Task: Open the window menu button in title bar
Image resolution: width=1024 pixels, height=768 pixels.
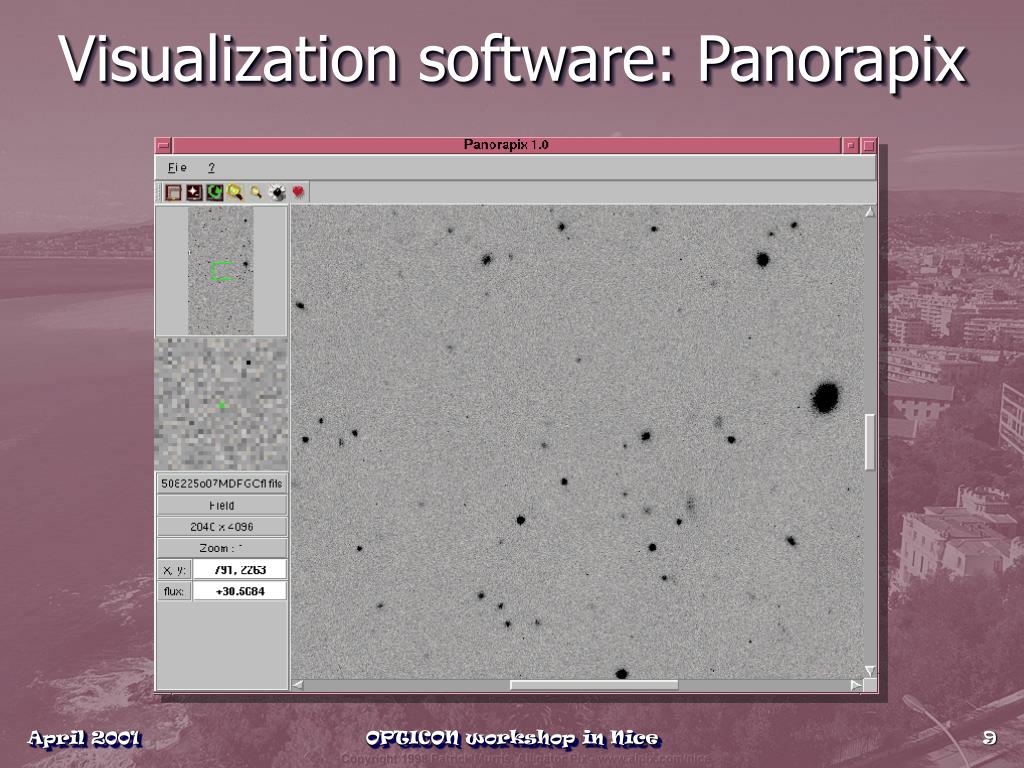Action: (163, 145)
